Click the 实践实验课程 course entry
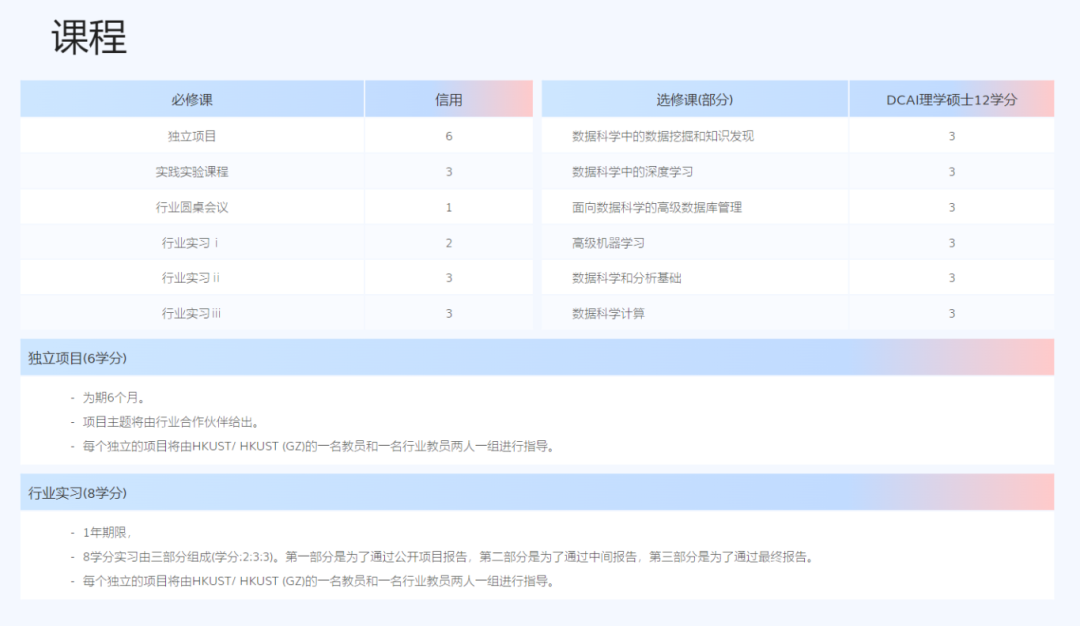1080x626 pixels. click(x=190, y=171)
